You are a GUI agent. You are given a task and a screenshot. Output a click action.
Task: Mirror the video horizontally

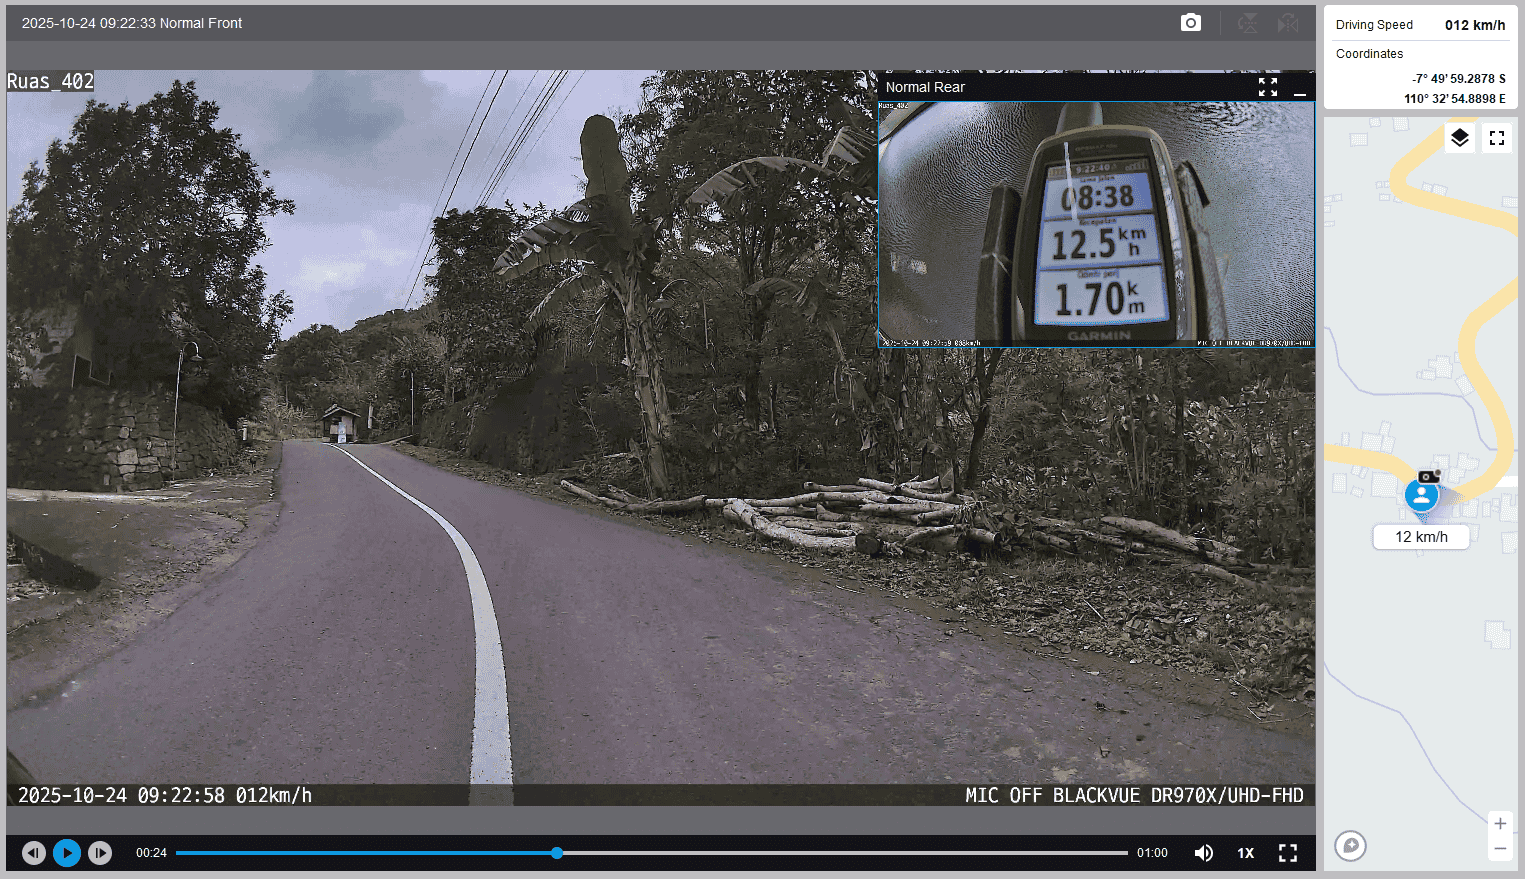click(1288, 23)
